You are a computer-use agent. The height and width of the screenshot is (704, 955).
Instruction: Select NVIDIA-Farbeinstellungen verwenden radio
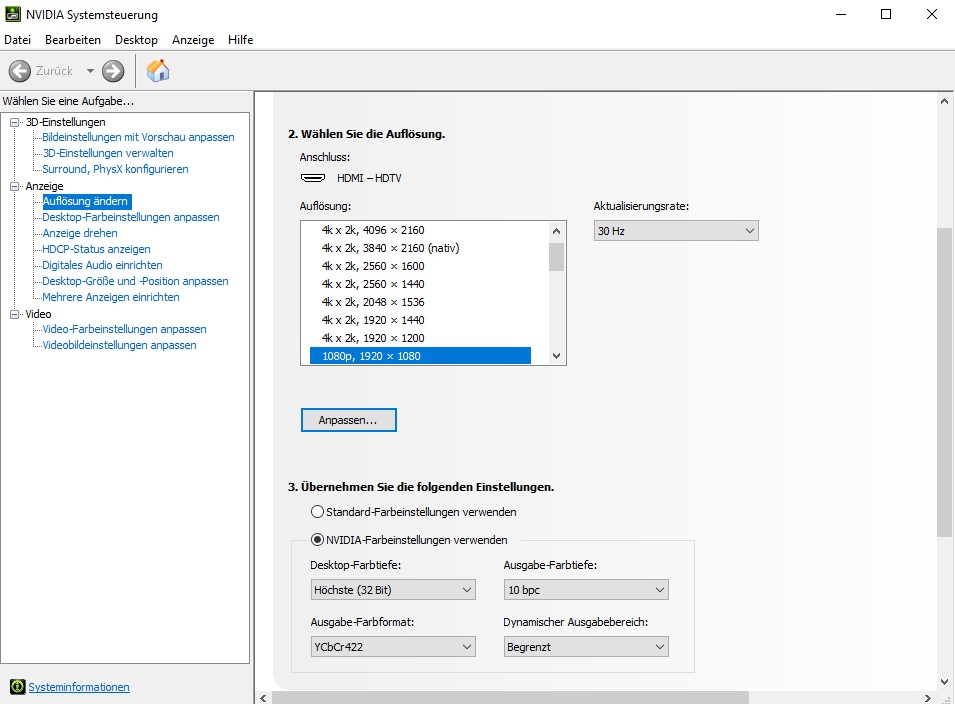317,540
